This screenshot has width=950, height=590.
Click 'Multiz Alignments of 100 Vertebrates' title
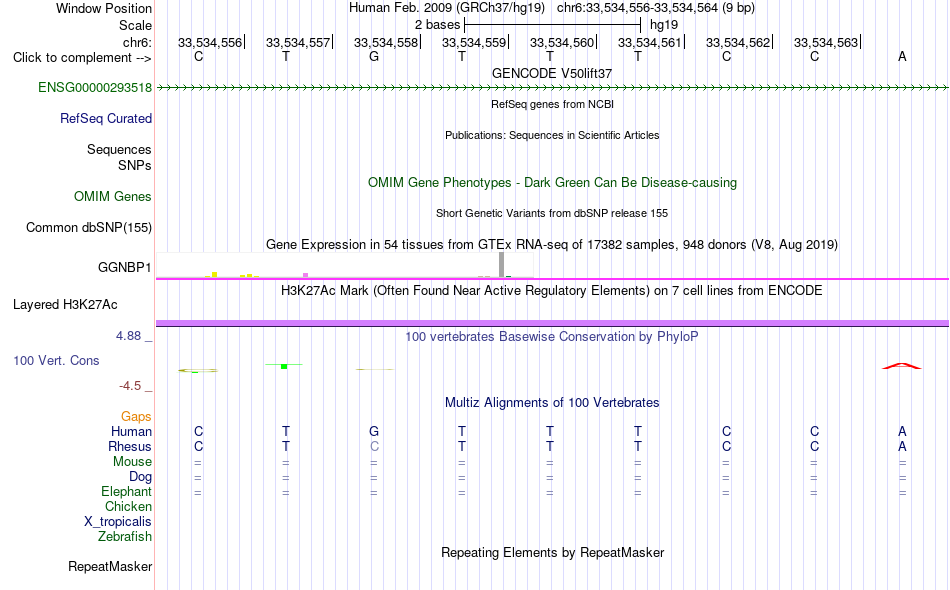(x=552, y=403)
